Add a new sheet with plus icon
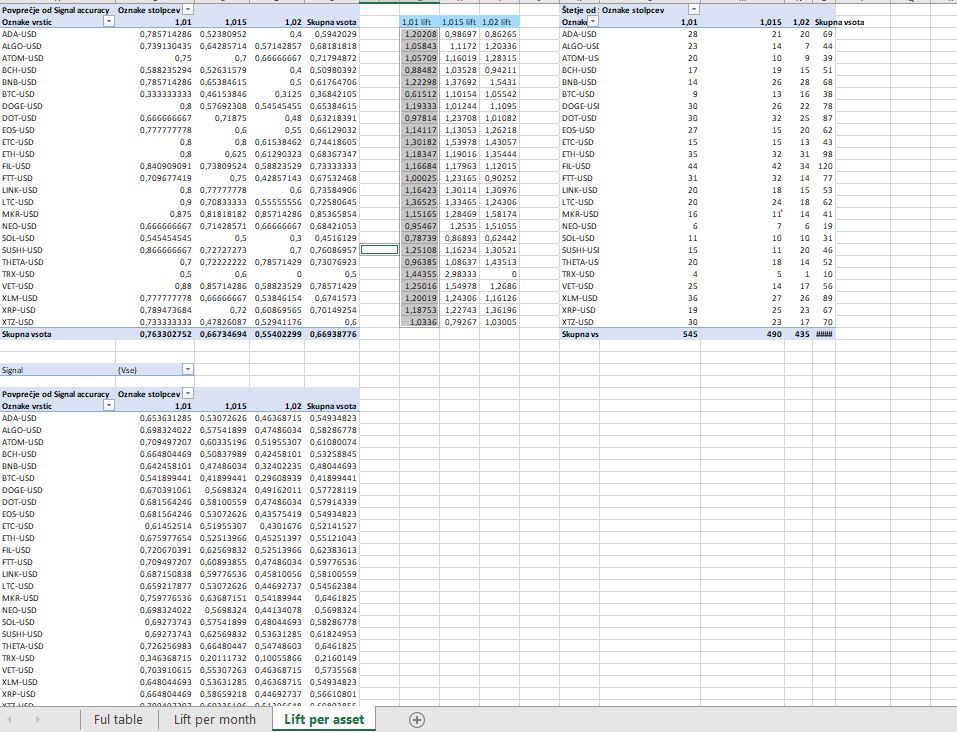Image resolution: width=957 pixels, height=732 pixels. click(x=418, y=719)
